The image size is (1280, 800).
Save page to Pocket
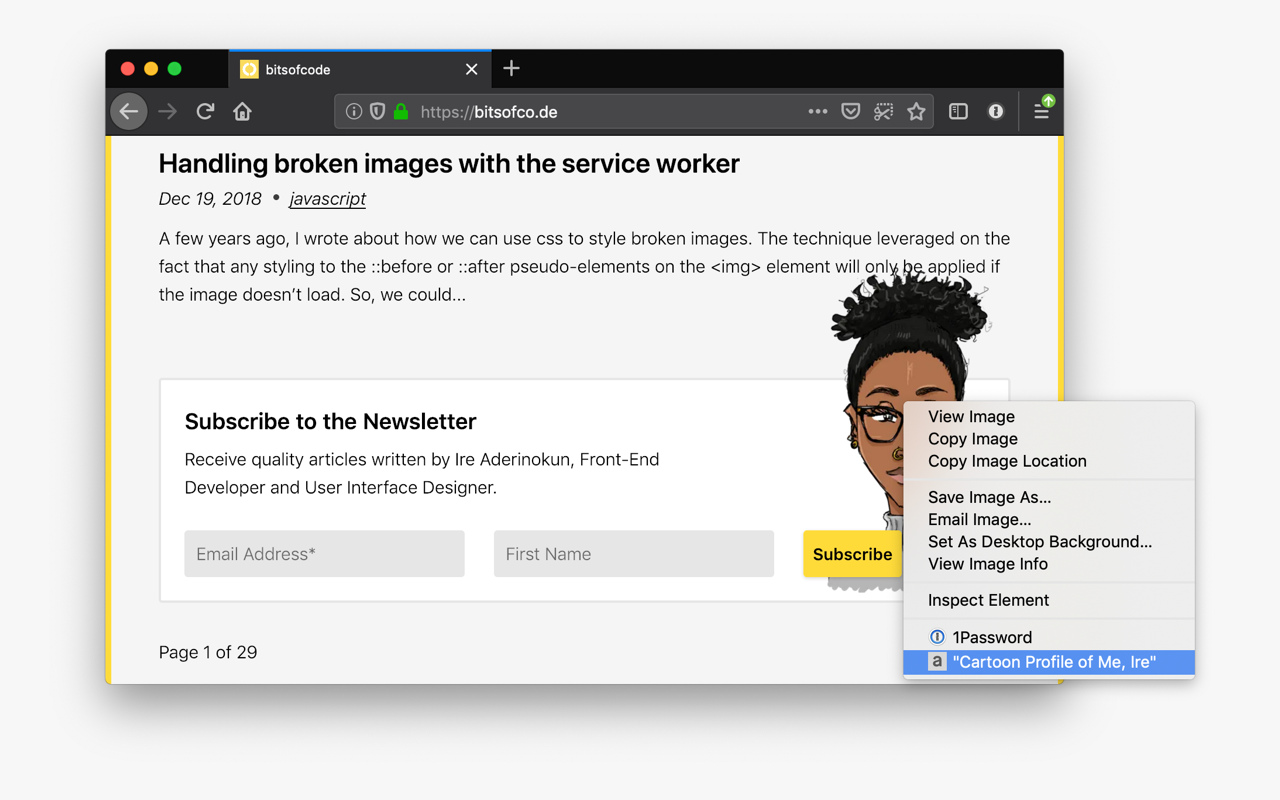pyautogui.click(x=851, y=112)
